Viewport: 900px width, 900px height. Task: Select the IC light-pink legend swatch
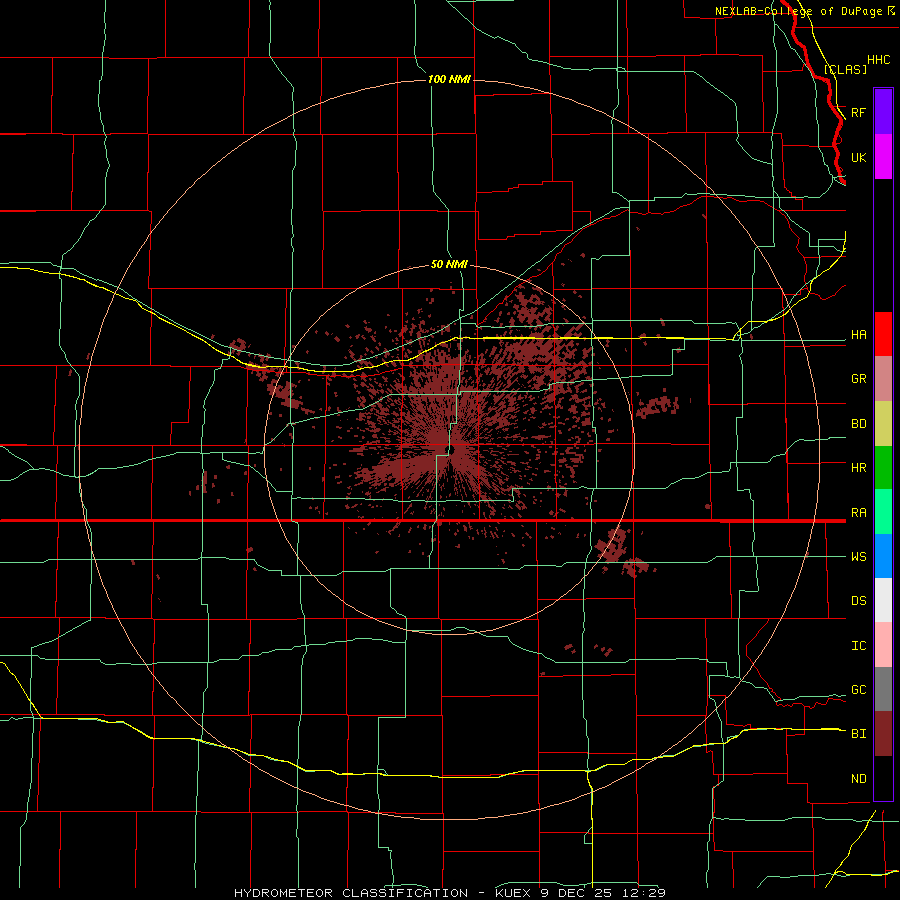pyautogui.click(x=883, y=645)
